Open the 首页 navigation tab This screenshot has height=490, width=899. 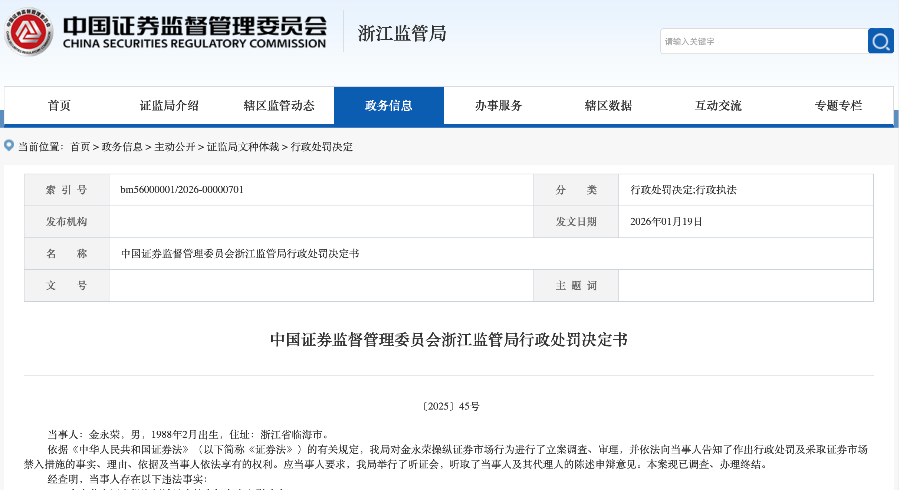[59, 106]
